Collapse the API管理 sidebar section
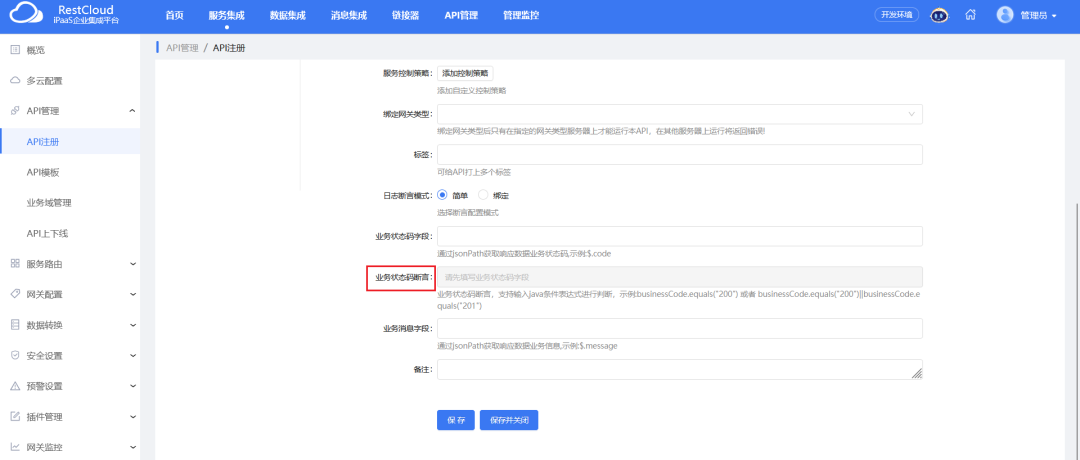The height and width of the screenshot is (460, 1080). (133, 111)
